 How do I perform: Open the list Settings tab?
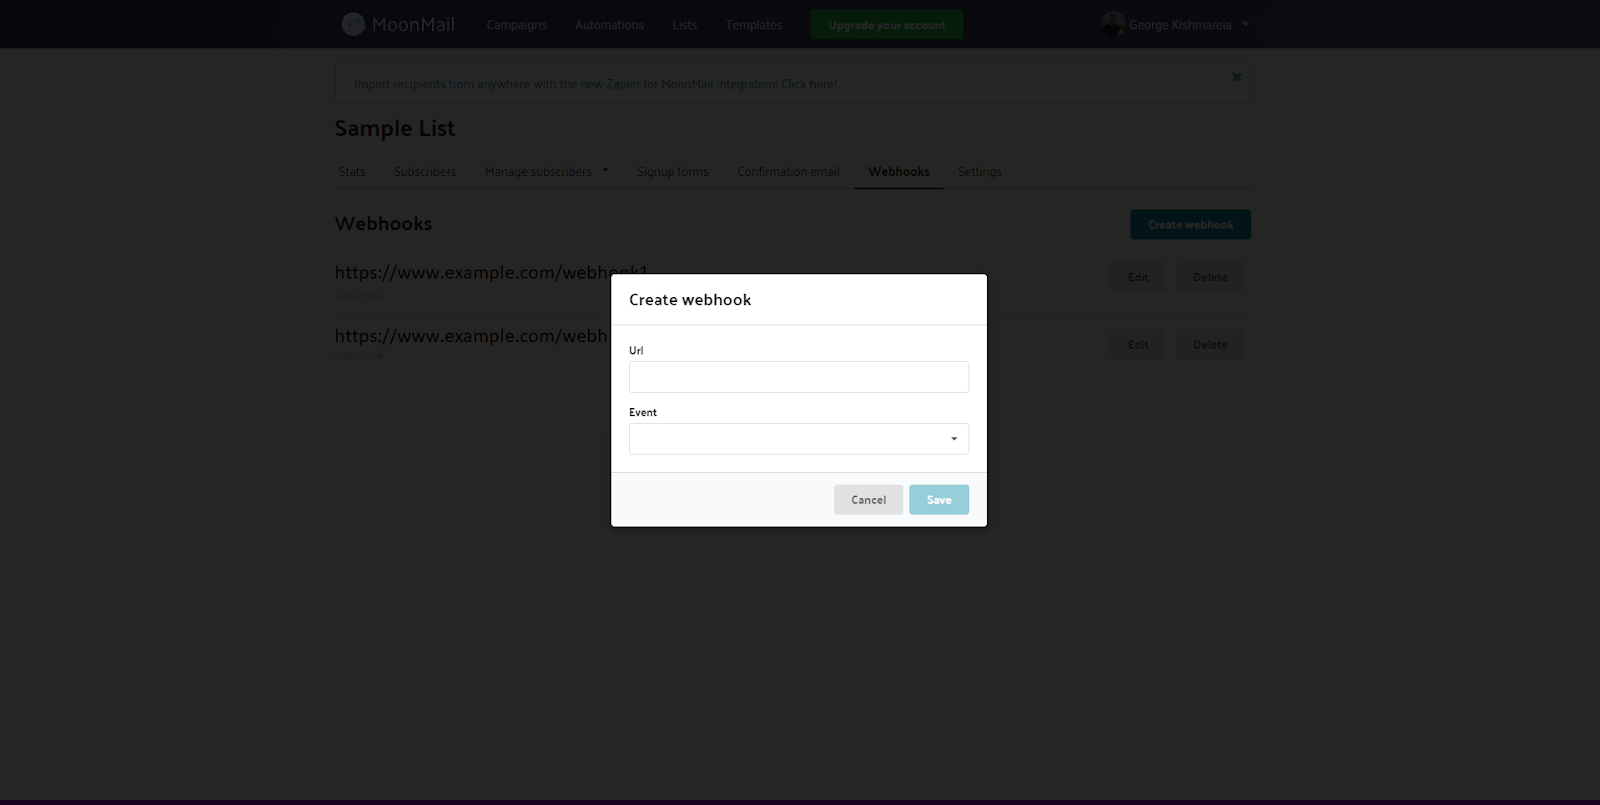click(x=980, y=172)
